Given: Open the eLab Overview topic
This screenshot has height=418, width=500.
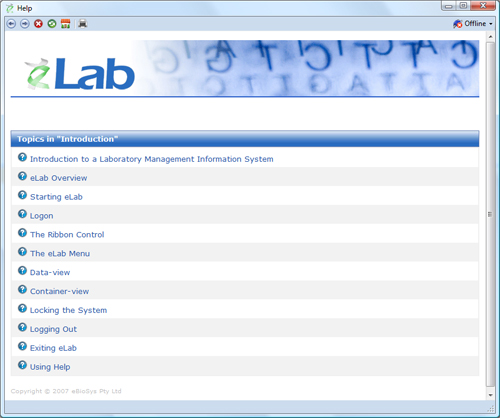Looking at the screenshot, I should click(59, 178).
